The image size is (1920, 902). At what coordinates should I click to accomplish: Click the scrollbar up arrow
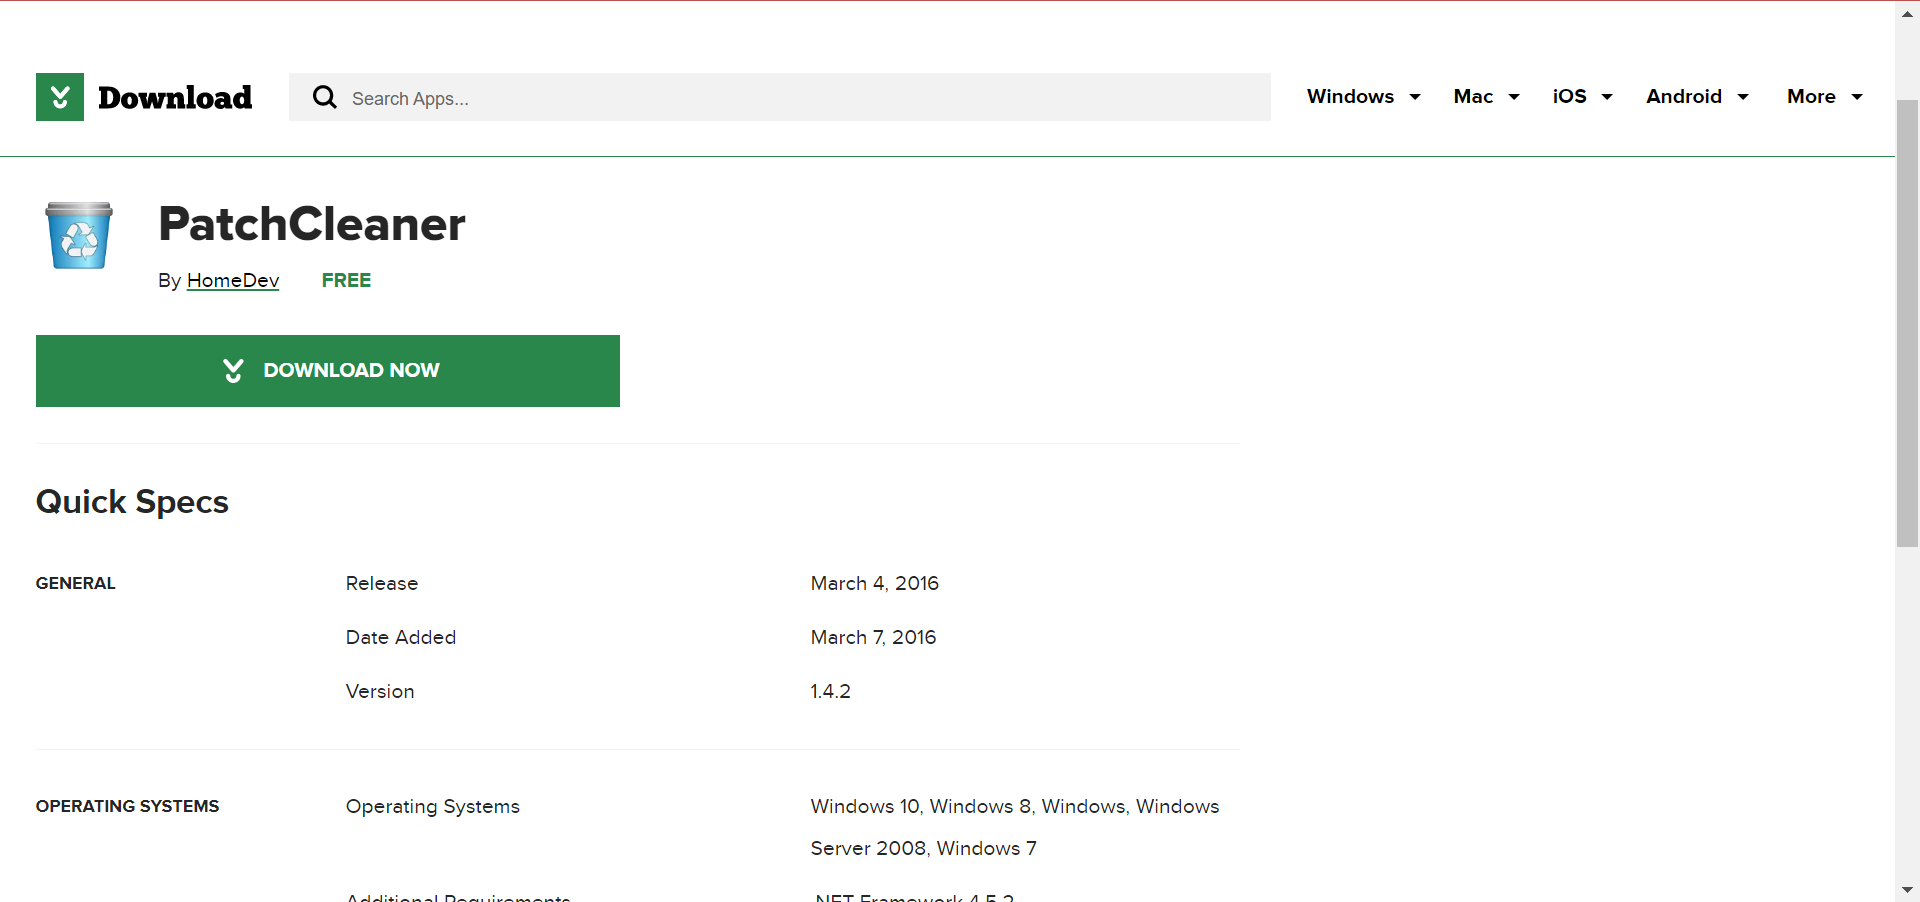pyautogui.click(x=1907, y=12)
